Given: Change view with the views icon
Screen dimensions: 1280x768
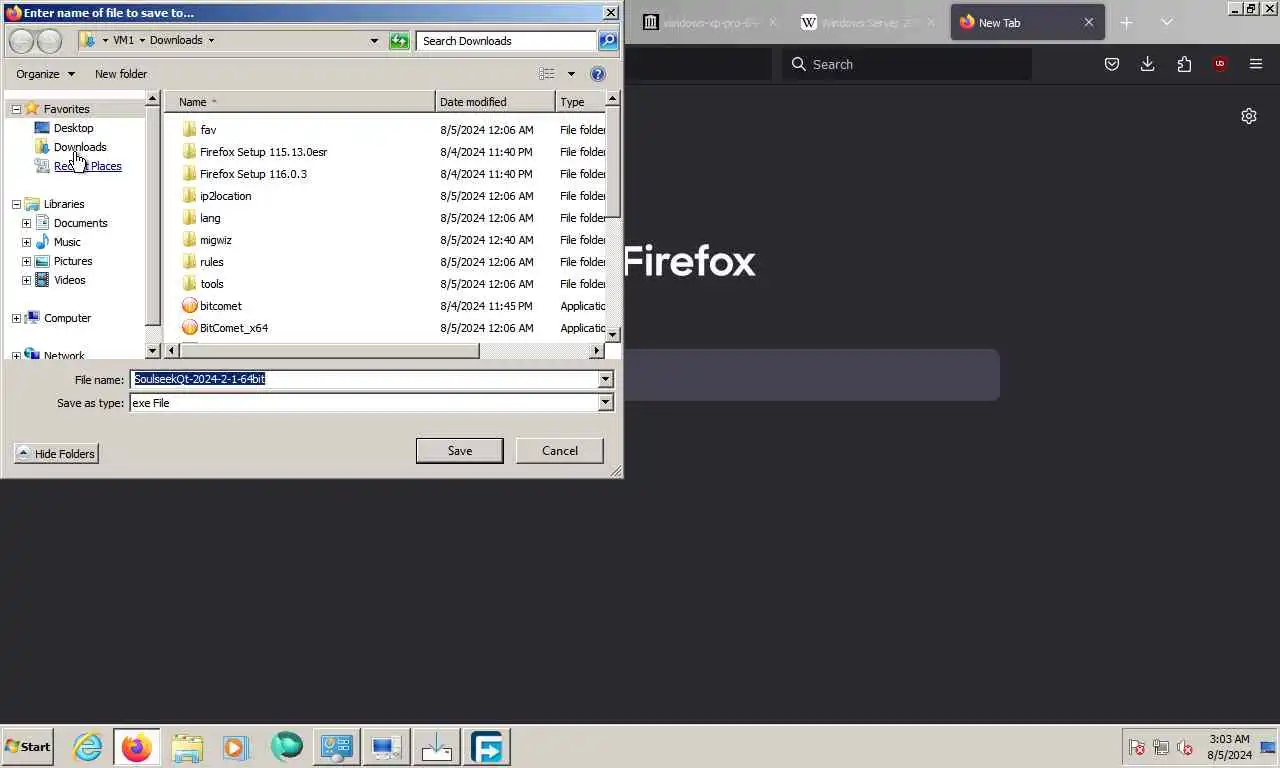Looking at the screenshot, I should pos(547,74).
